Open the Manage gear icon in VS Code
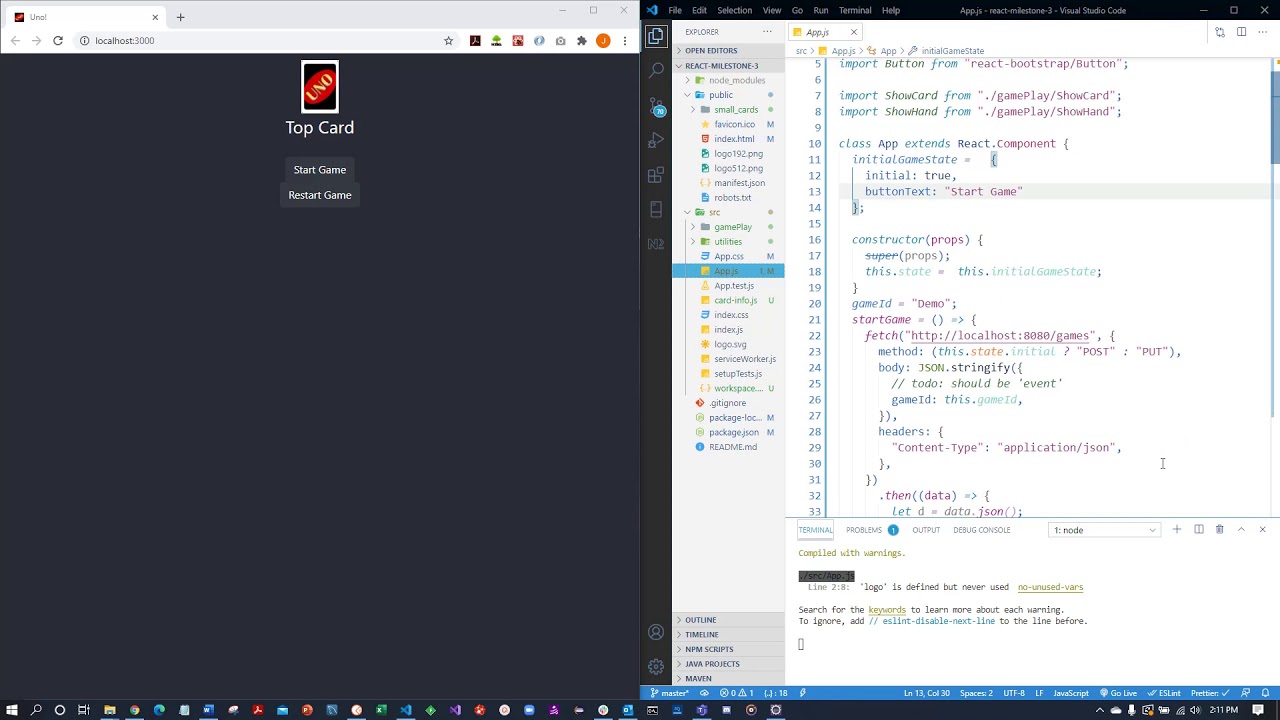 coord(656,667)
